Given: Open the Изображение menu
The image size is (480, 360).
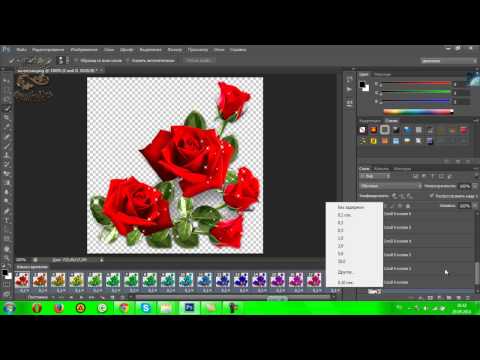Looking at the screenshot, I should click(84, 50).
